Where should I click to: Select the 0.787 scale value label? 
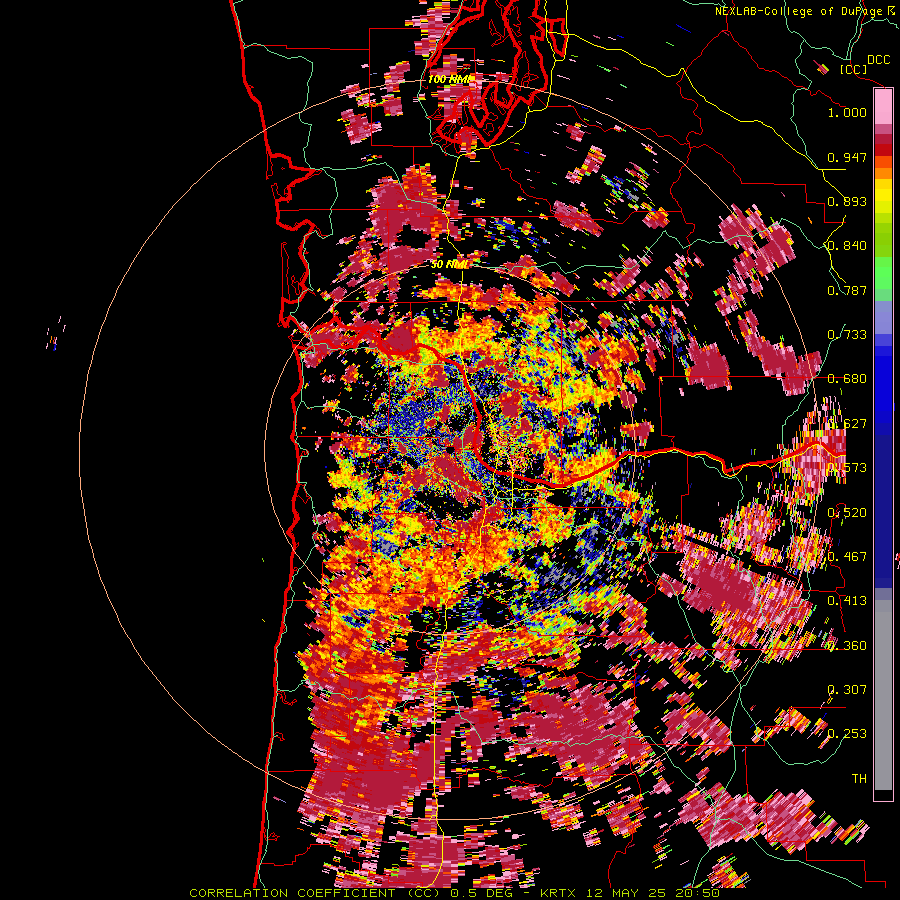click(x=847, y=290)
